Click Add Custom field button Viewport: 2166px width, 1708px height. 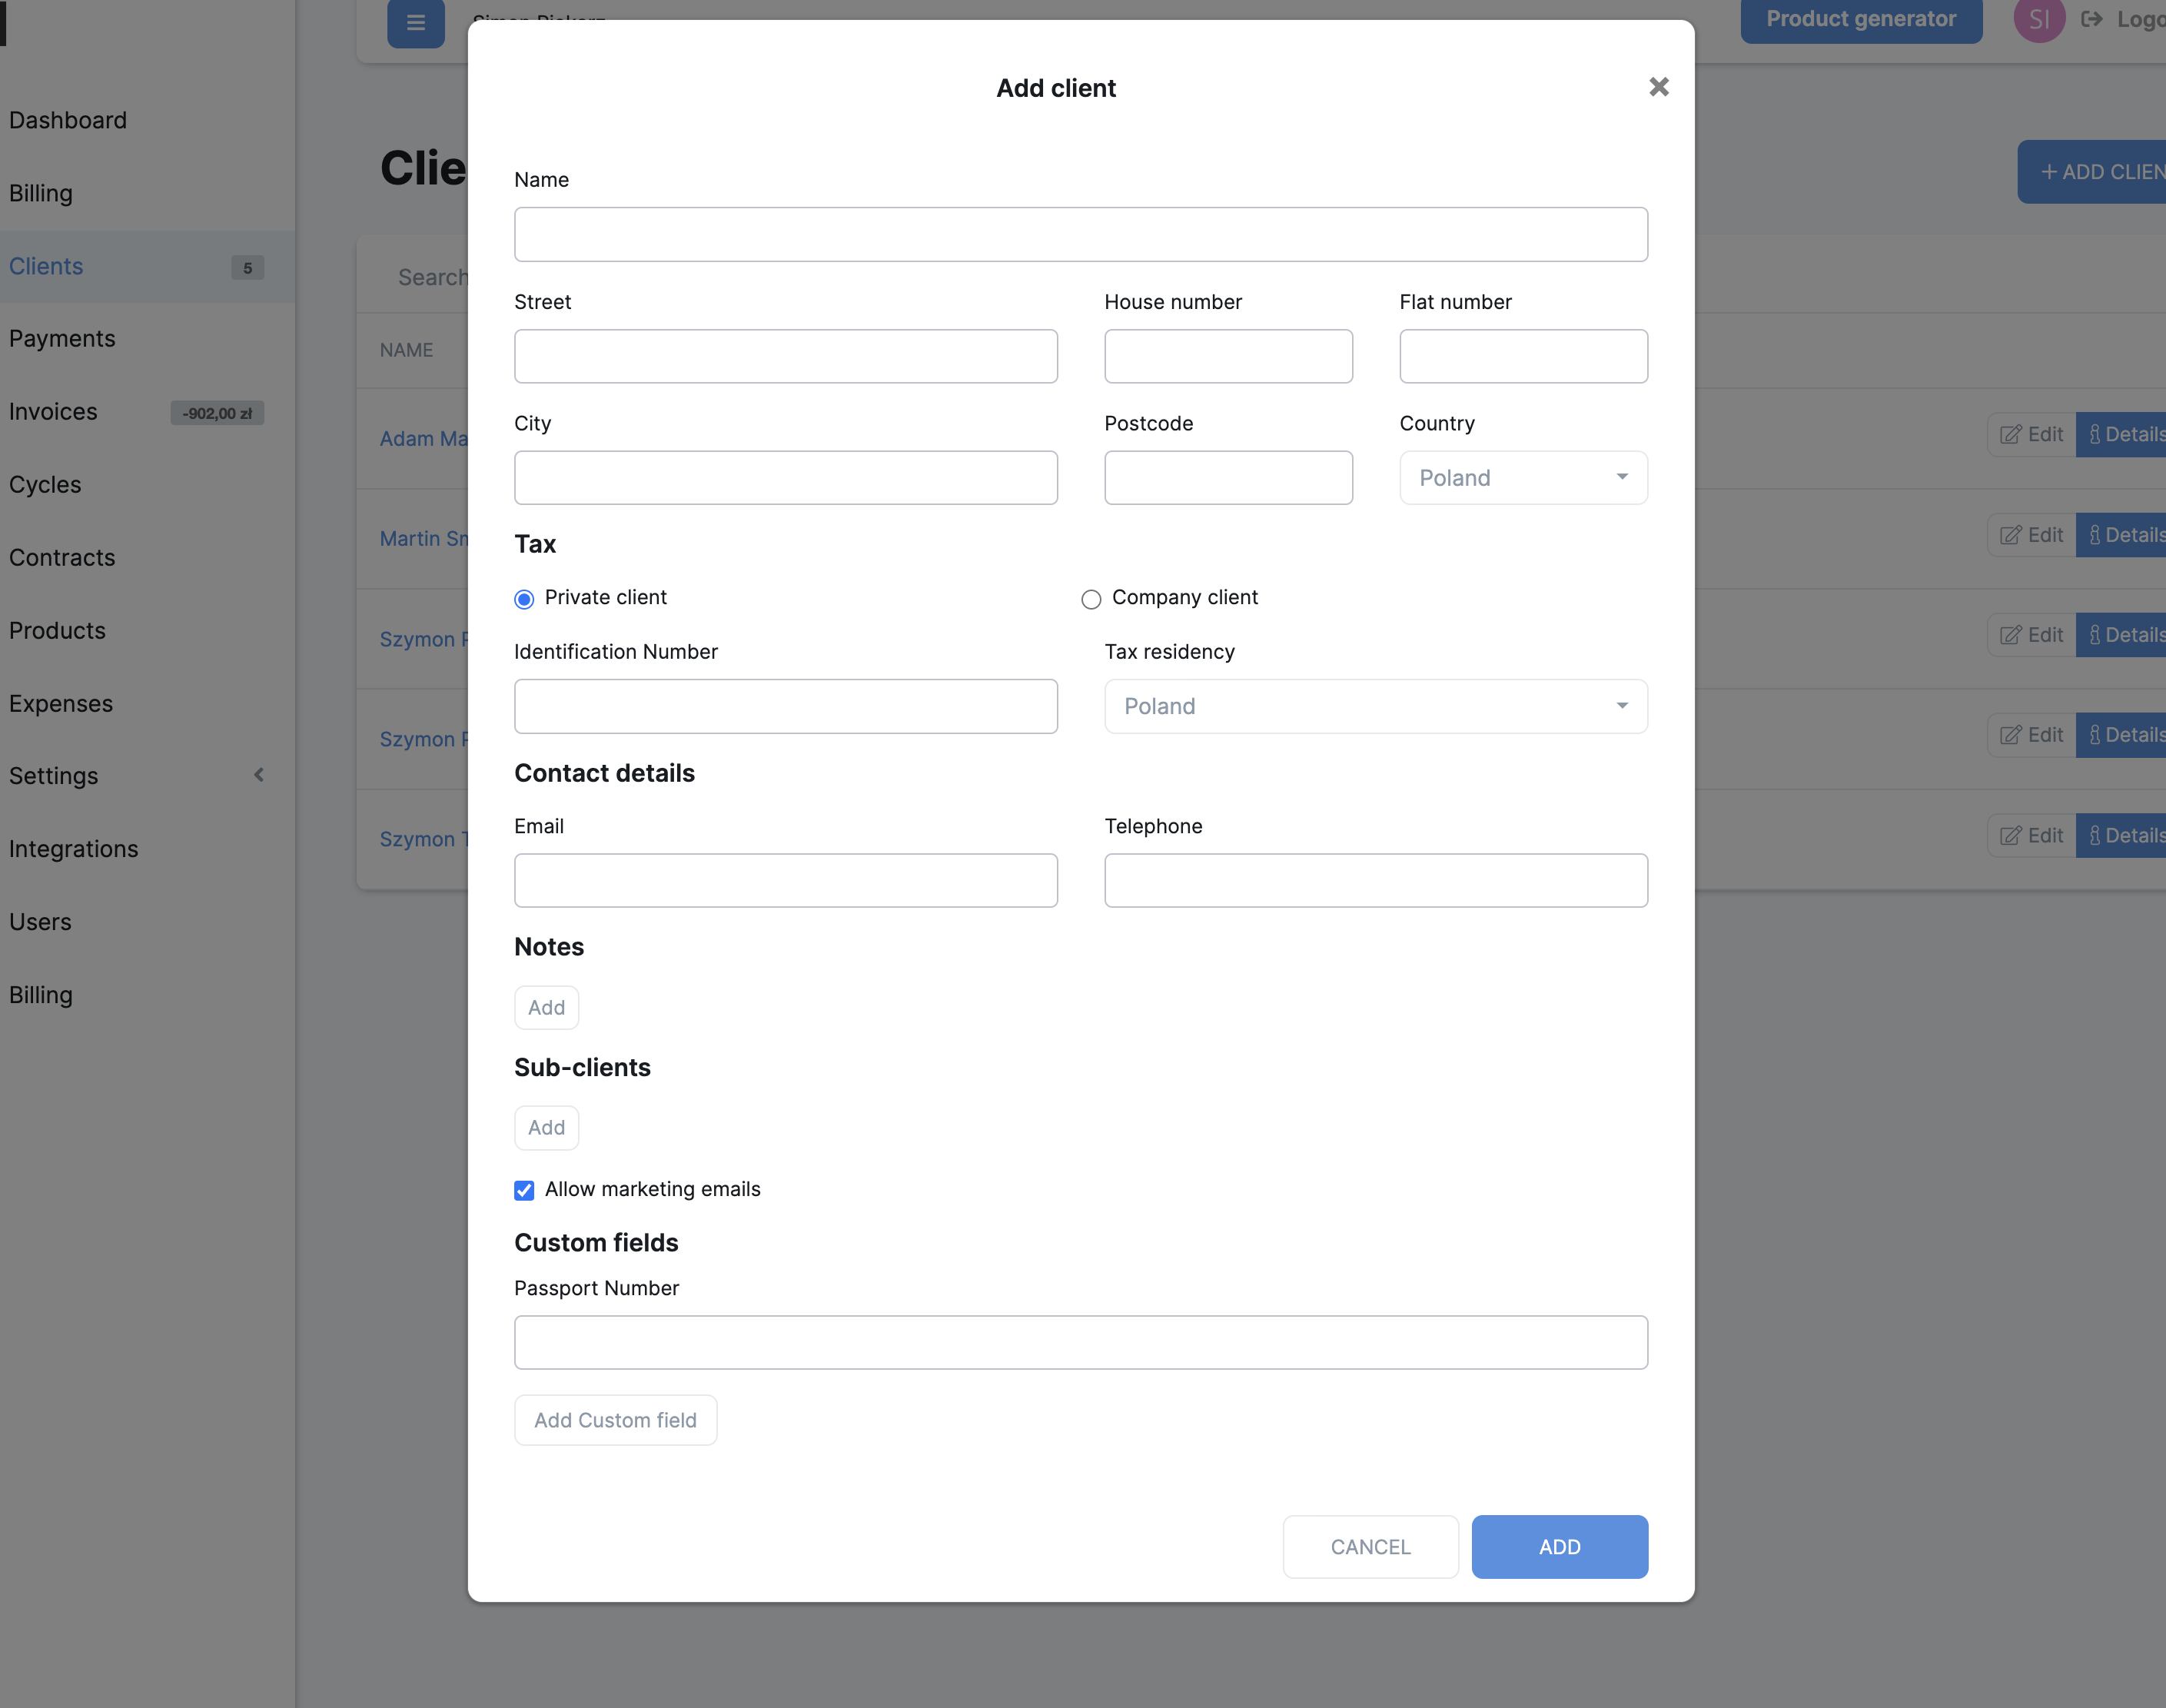click(x=615, y=1420)
